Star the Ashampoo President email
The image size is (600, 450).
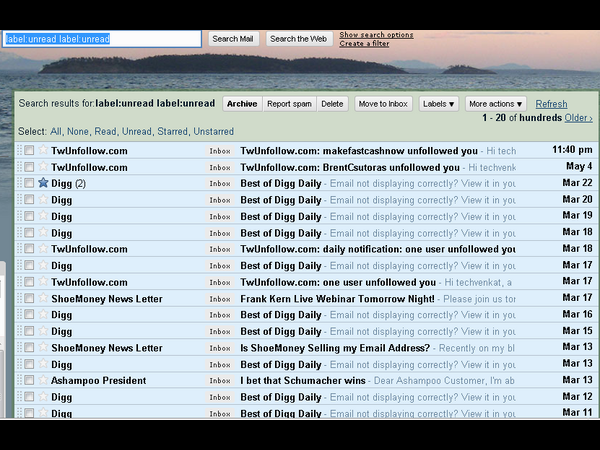pos(43,381)
